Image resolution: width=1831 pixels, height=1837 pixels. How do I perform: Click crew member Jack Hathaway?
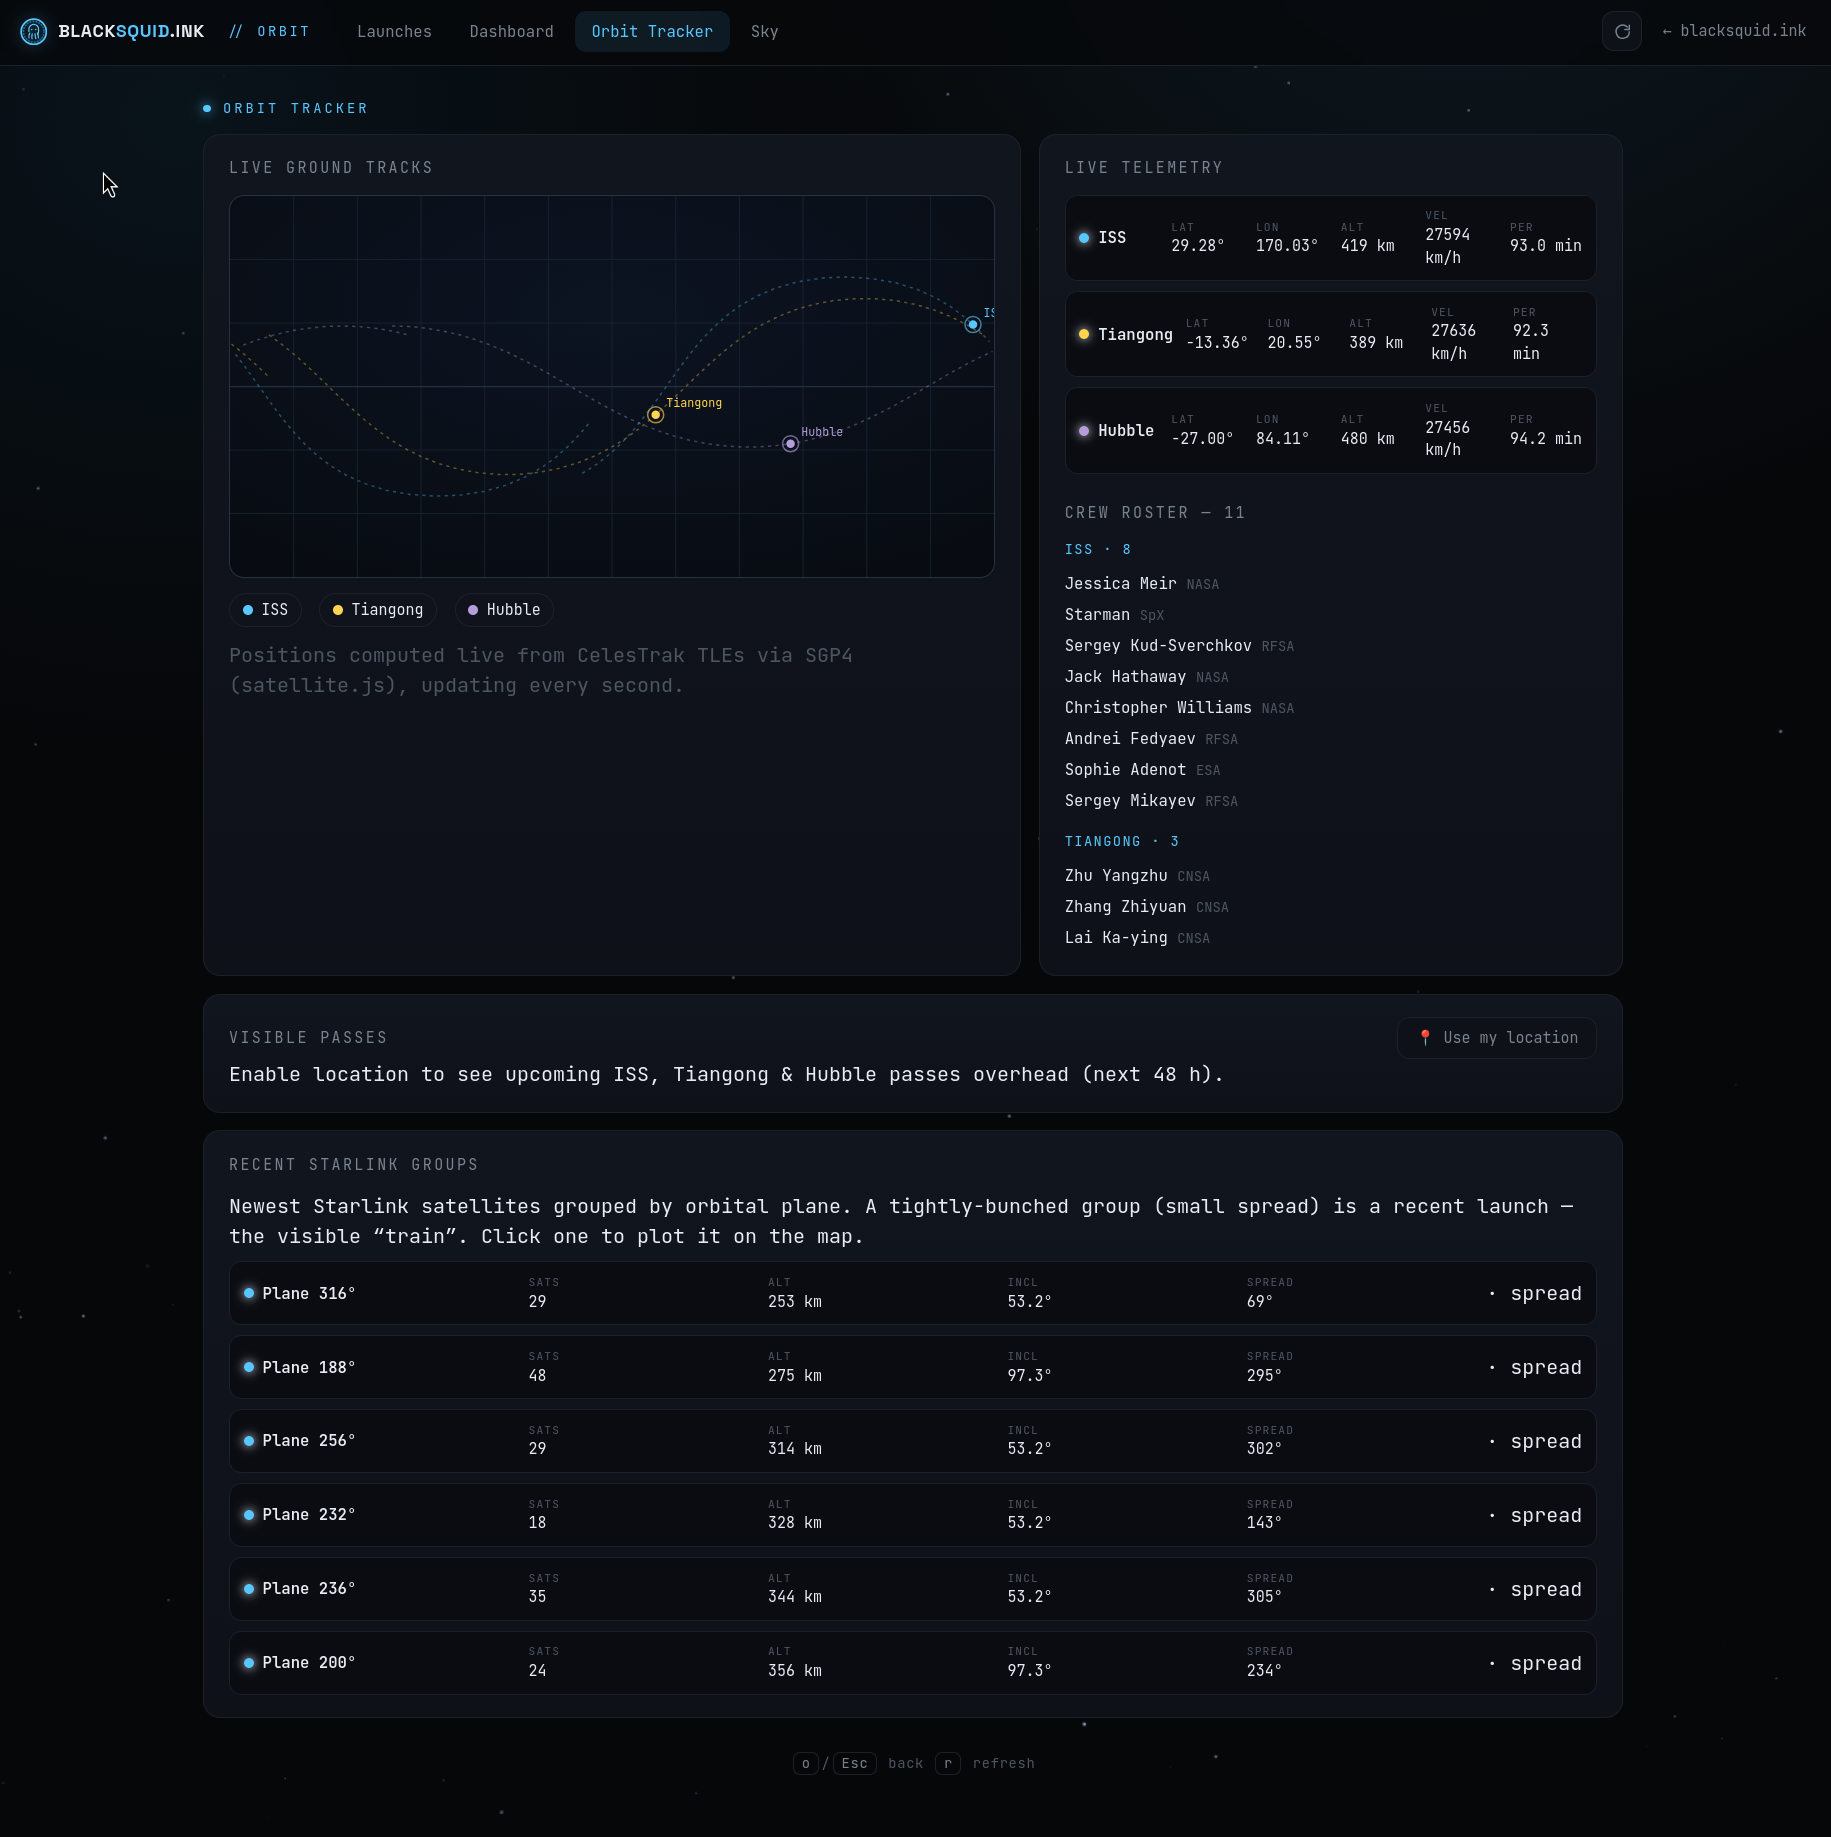pos(1125,677)
